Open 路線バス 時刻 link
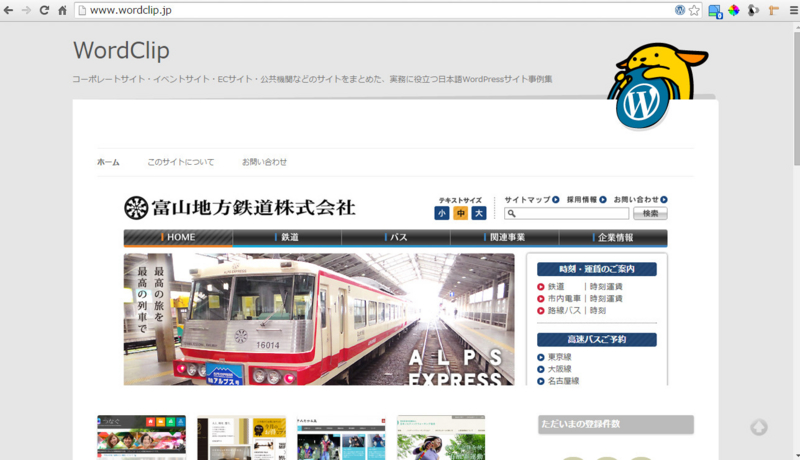 coord(571,310)
